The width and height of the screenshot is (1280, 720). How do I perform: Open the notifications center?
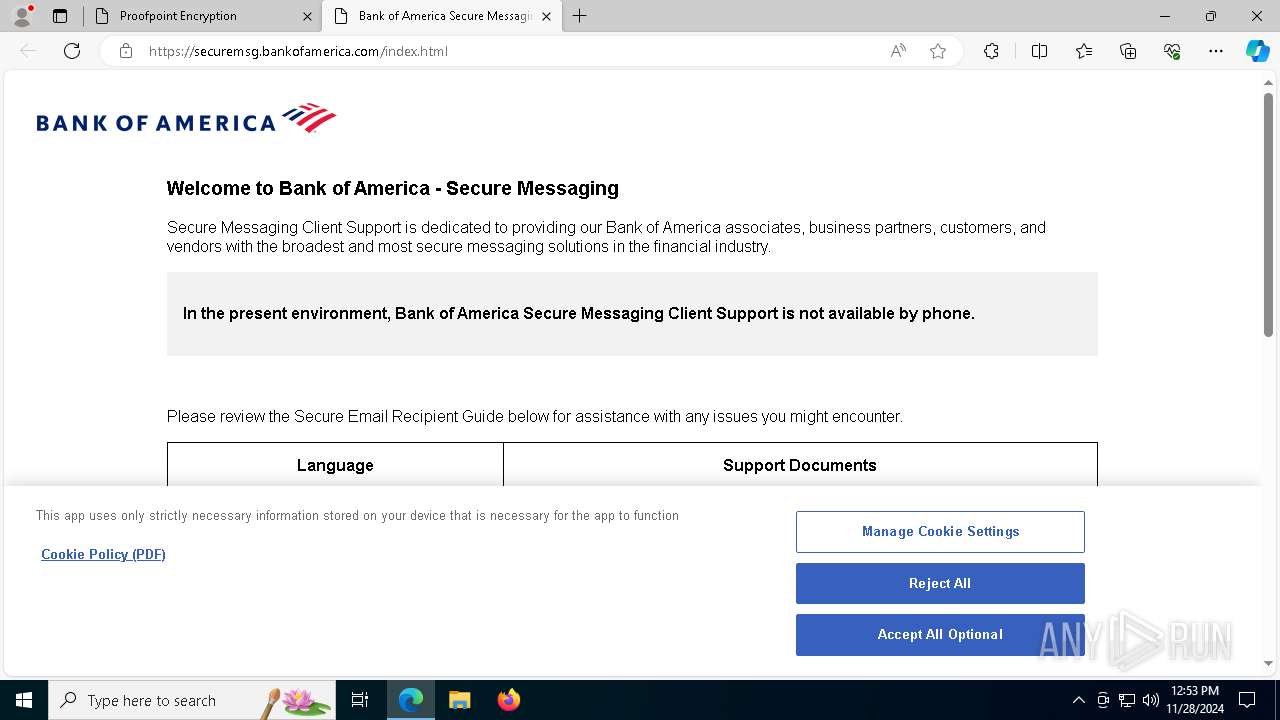[1247, 700]
